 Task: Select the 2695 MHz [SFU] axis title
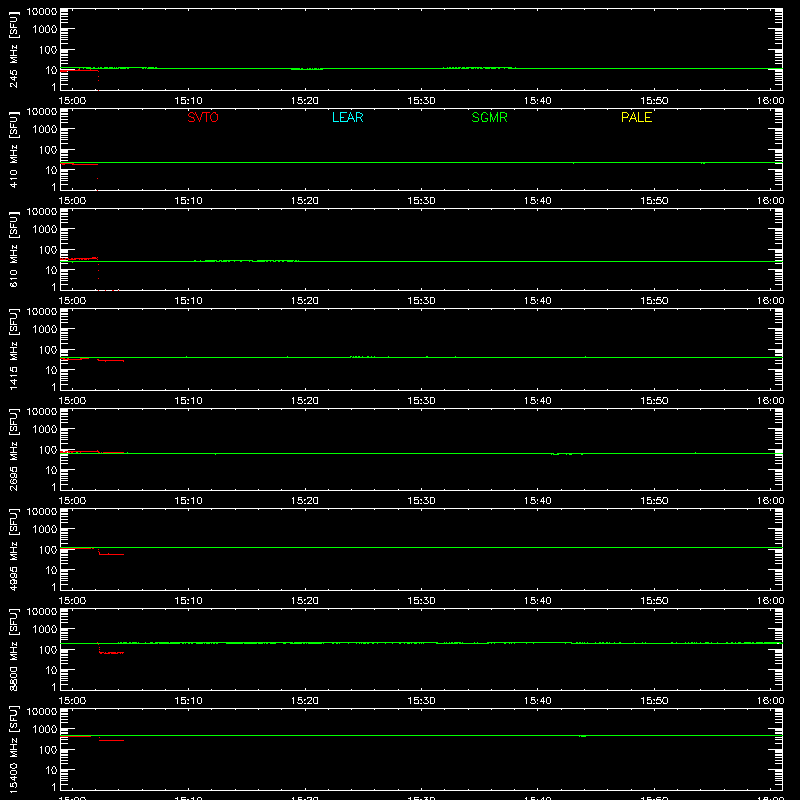coord(13,449)
